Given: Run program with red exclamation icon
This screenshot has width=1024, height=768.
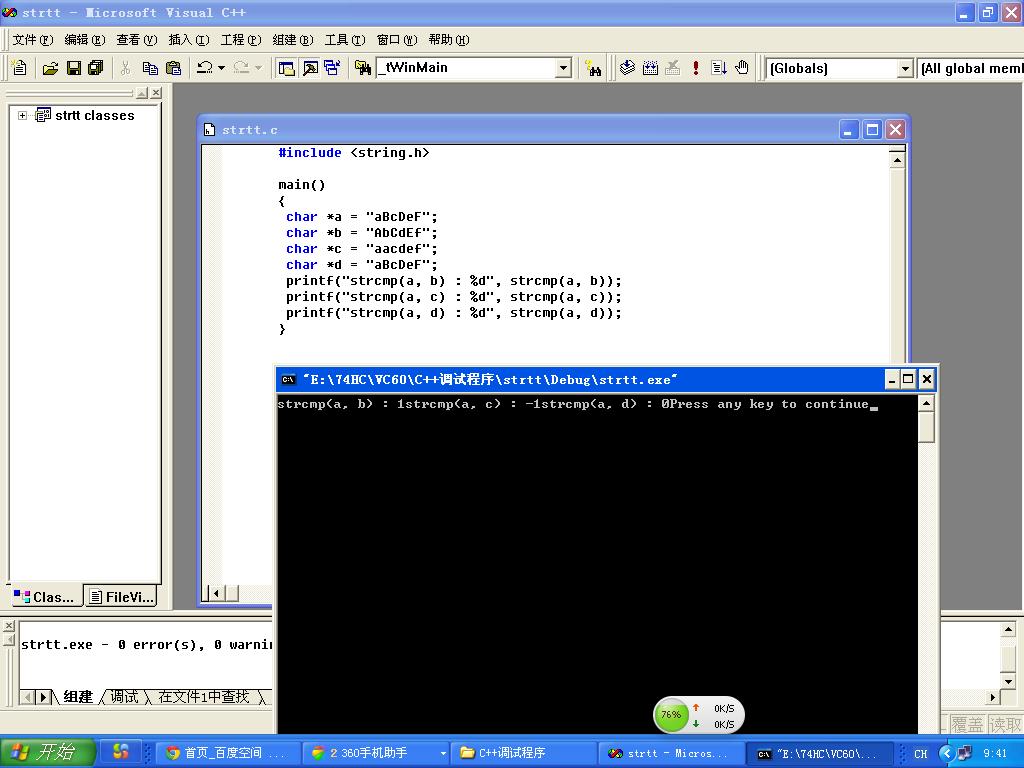Looking at the screenshot, I should tap(696, 67).
